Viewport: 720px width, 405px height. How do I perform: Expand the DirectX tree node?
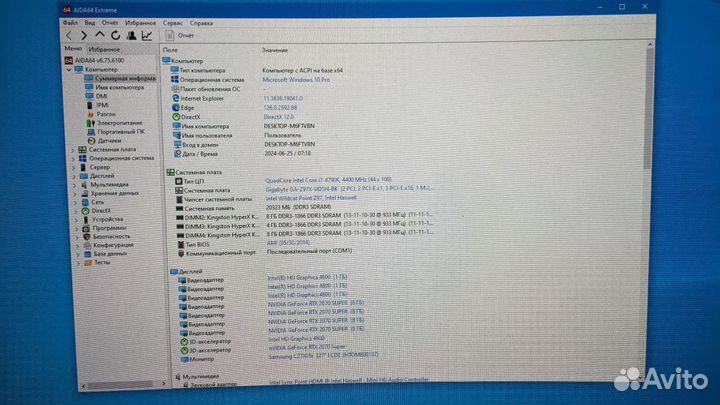click(x=76, y=211)
